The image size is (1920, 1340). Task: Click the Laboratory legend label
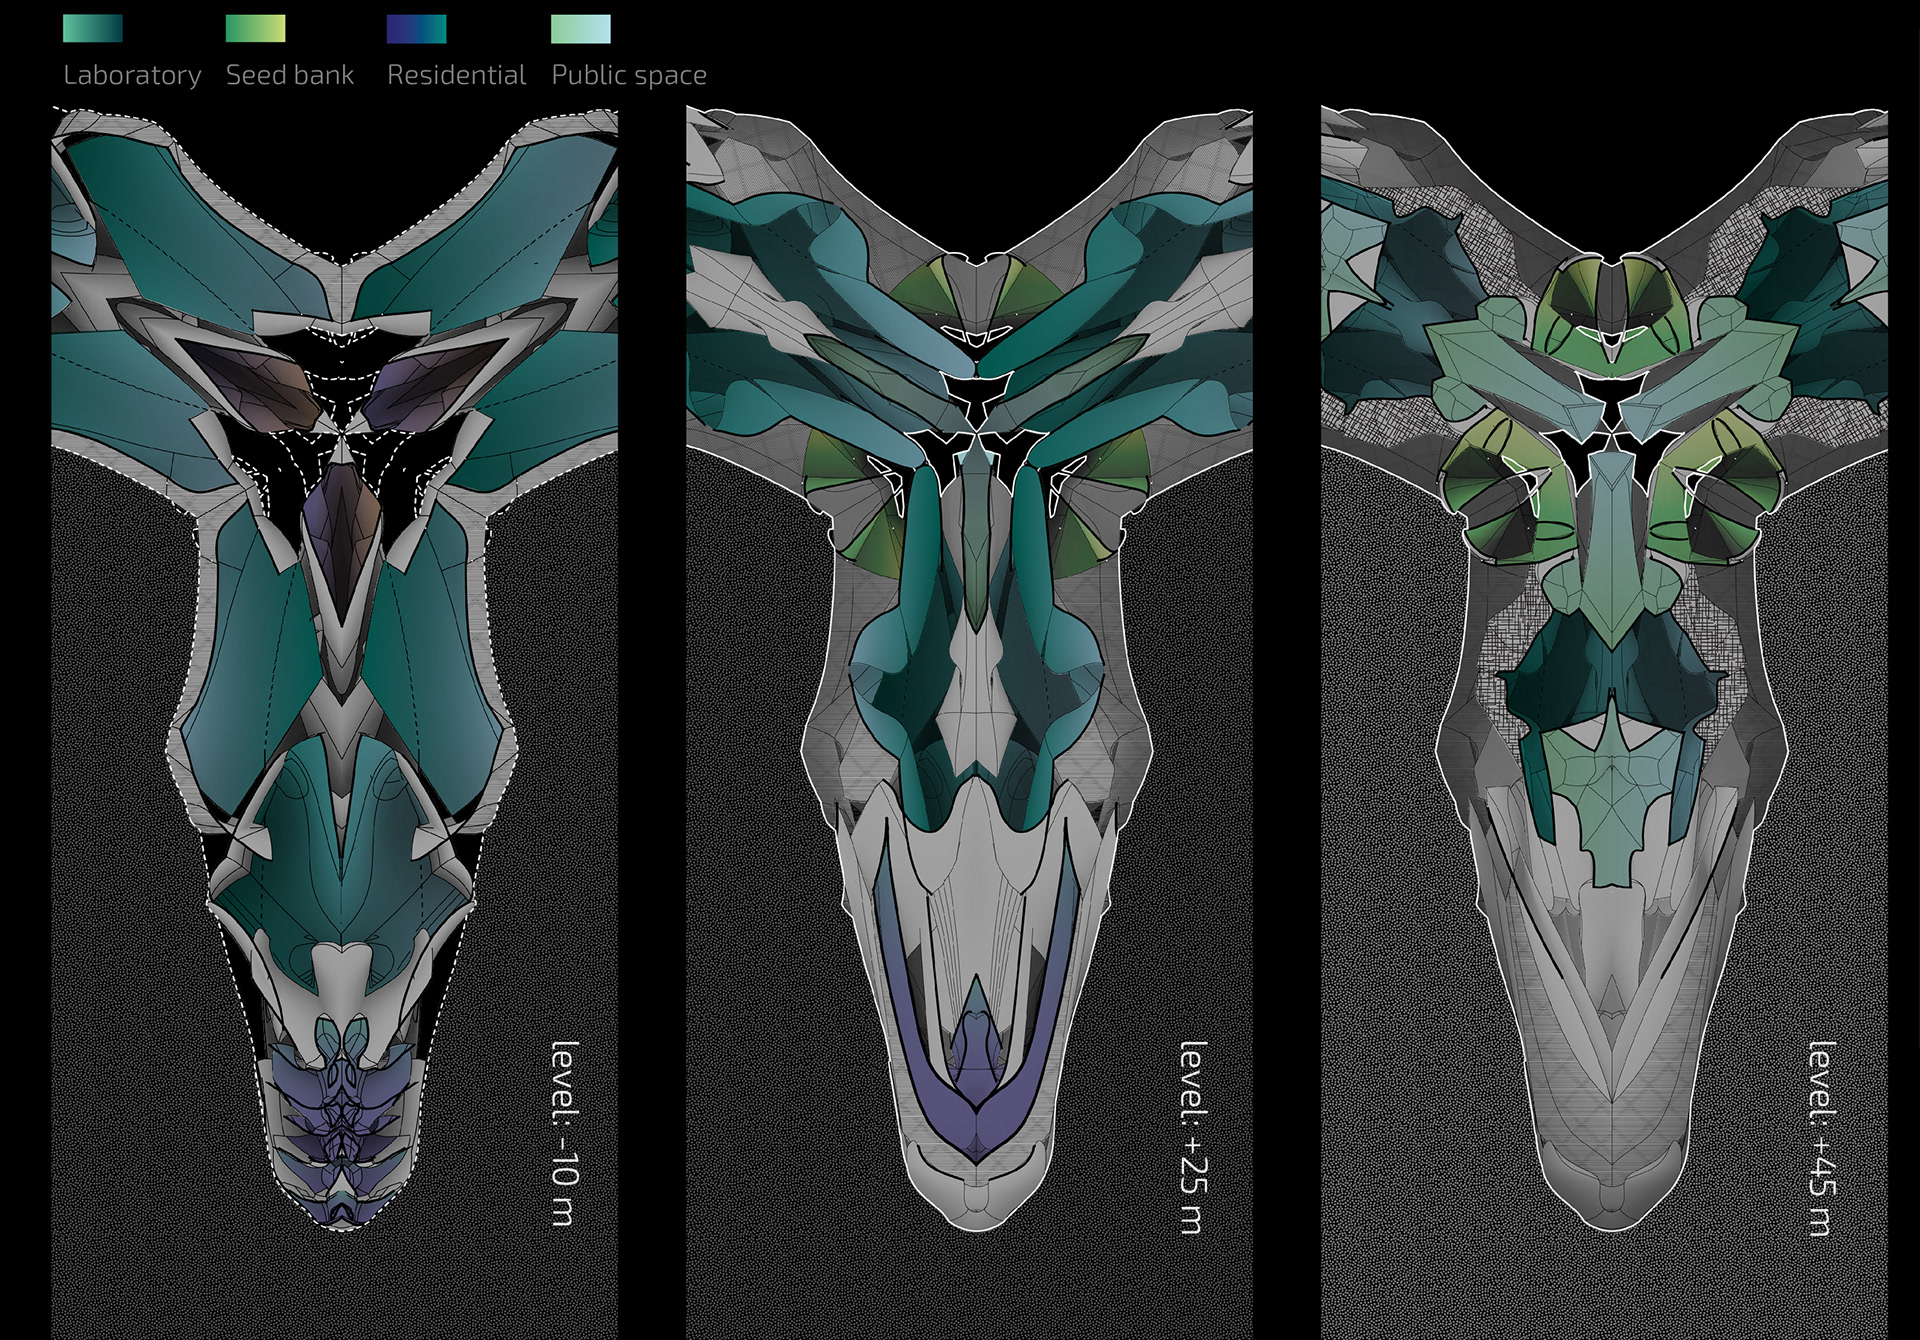coord(132,75)
